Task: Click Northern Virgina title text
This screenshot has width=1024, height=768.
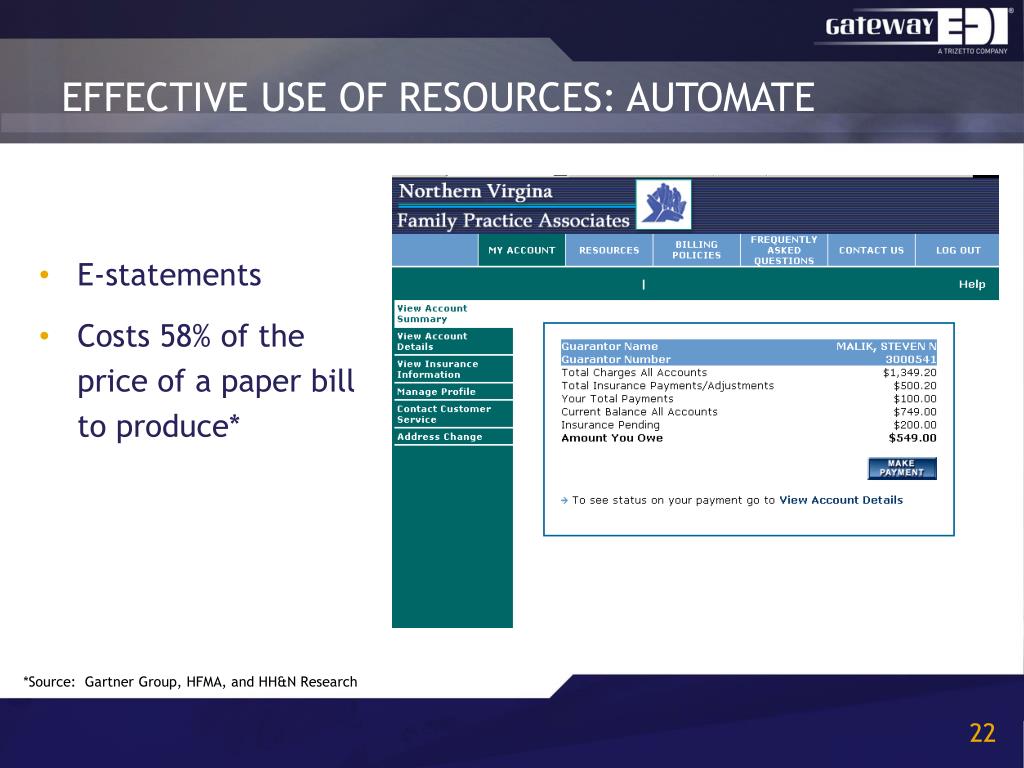Action: 475,191
